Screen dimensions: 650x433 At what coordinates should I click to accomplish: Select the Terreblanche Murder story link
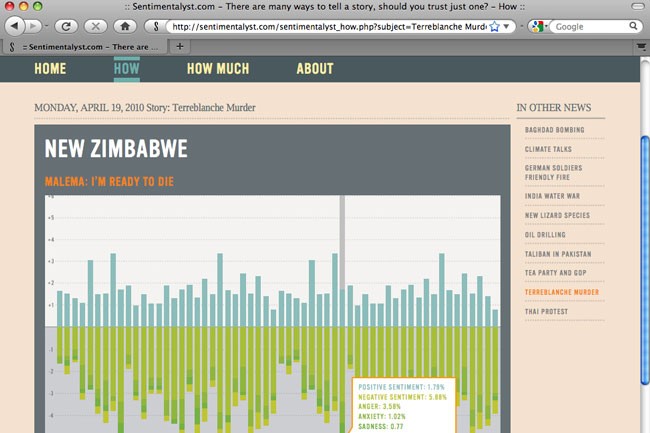click(562, 292)
